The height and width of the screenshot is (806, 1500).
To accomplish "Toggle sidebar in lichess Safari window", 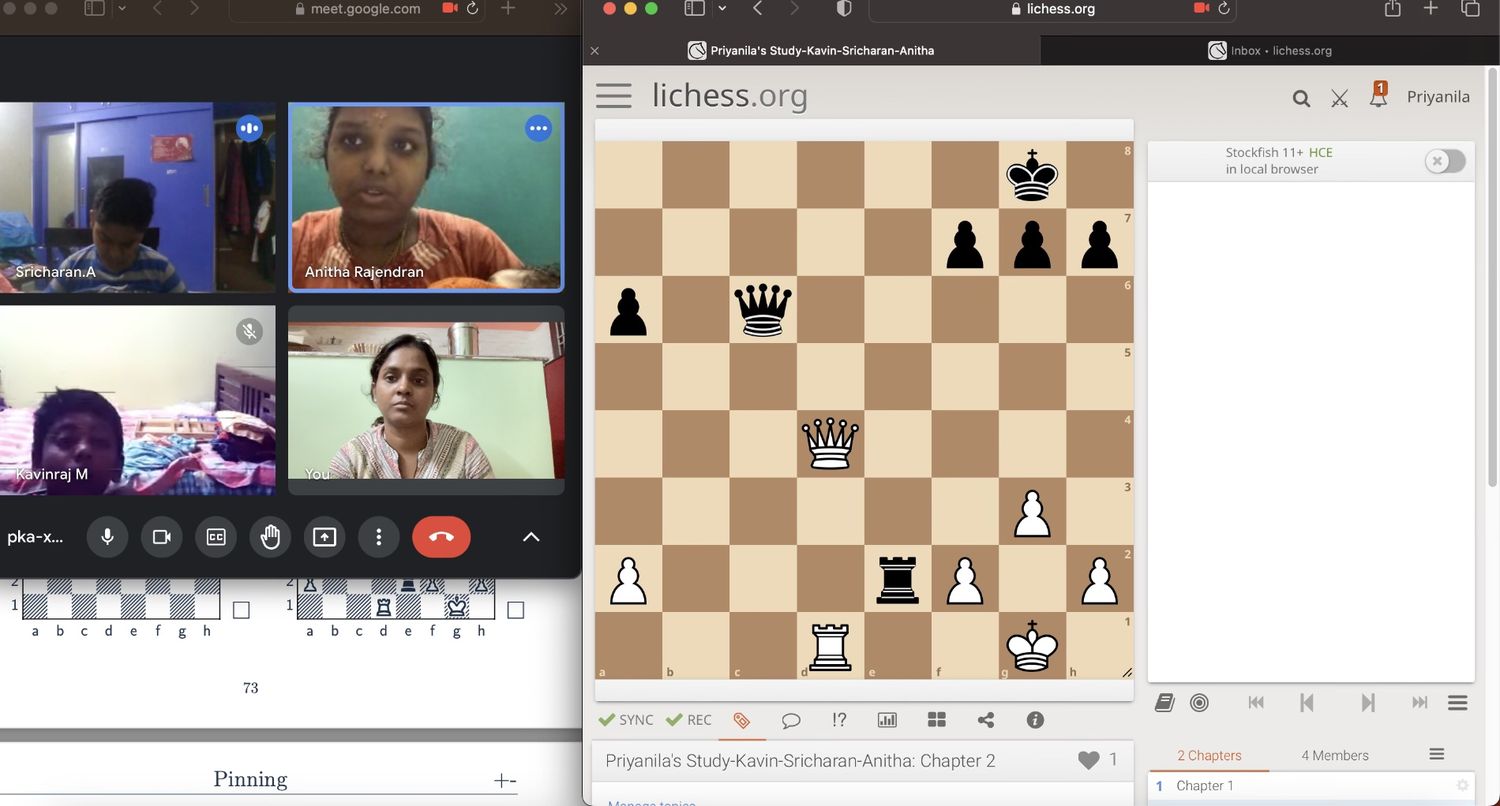I will pyautogui.click(x=695, y=9).
